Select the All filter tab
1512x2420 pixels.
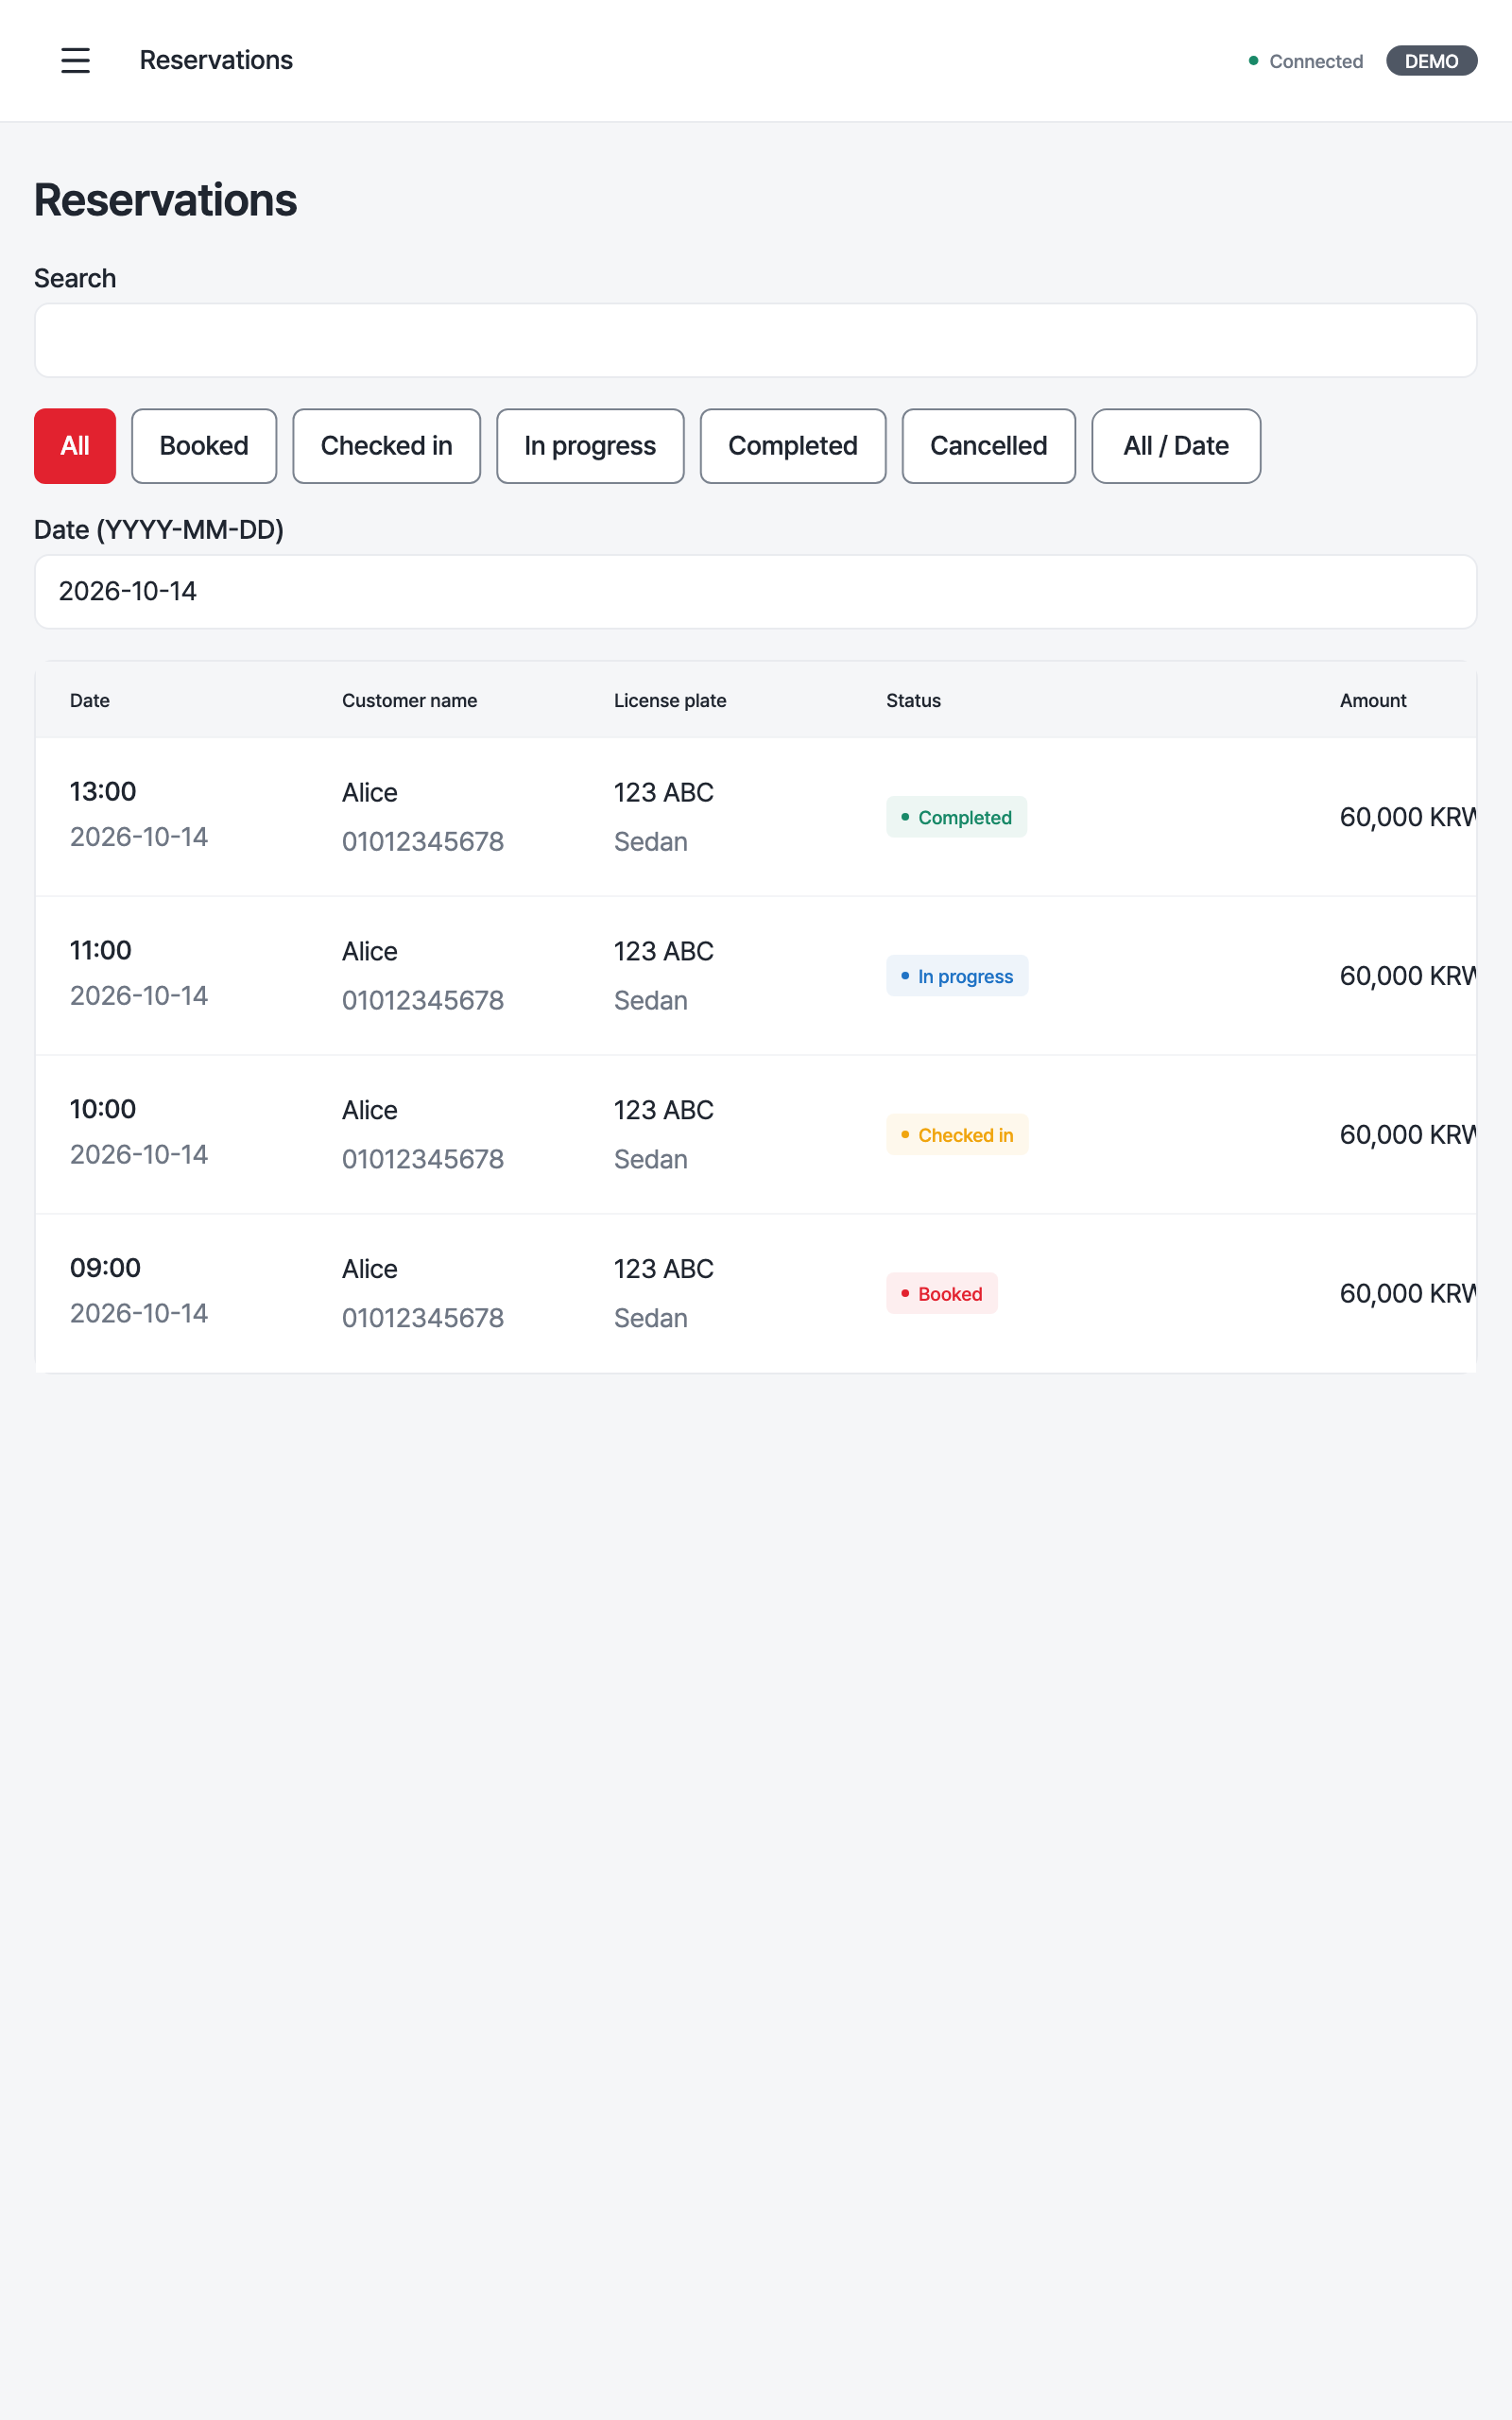pyautogui.click(x=75, y=446)
